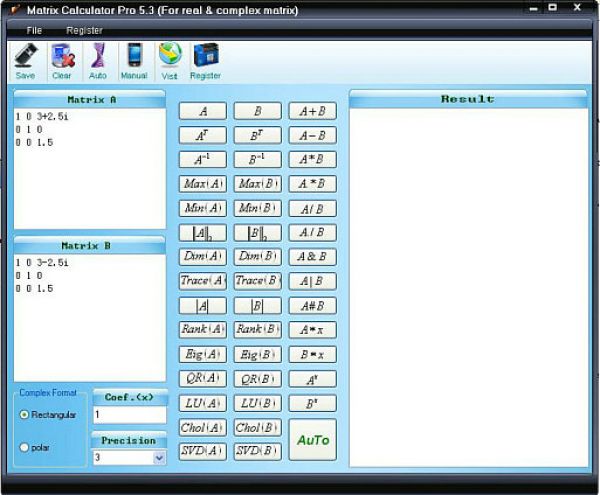Click the QR(A) button
Screen dimensions: 600x495
coord(203,379)
